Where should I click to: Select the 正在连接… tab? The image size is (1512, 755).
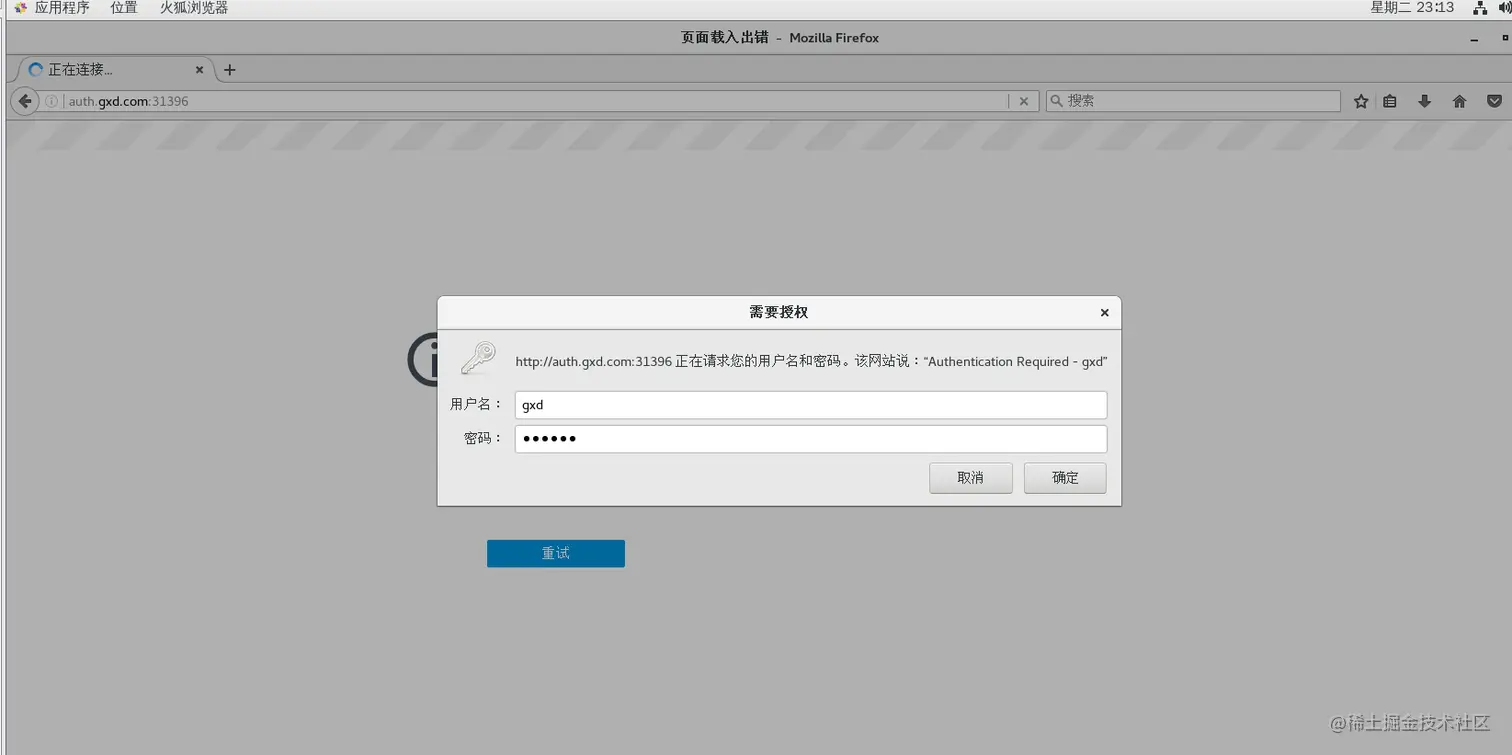[x=115, y=70]
